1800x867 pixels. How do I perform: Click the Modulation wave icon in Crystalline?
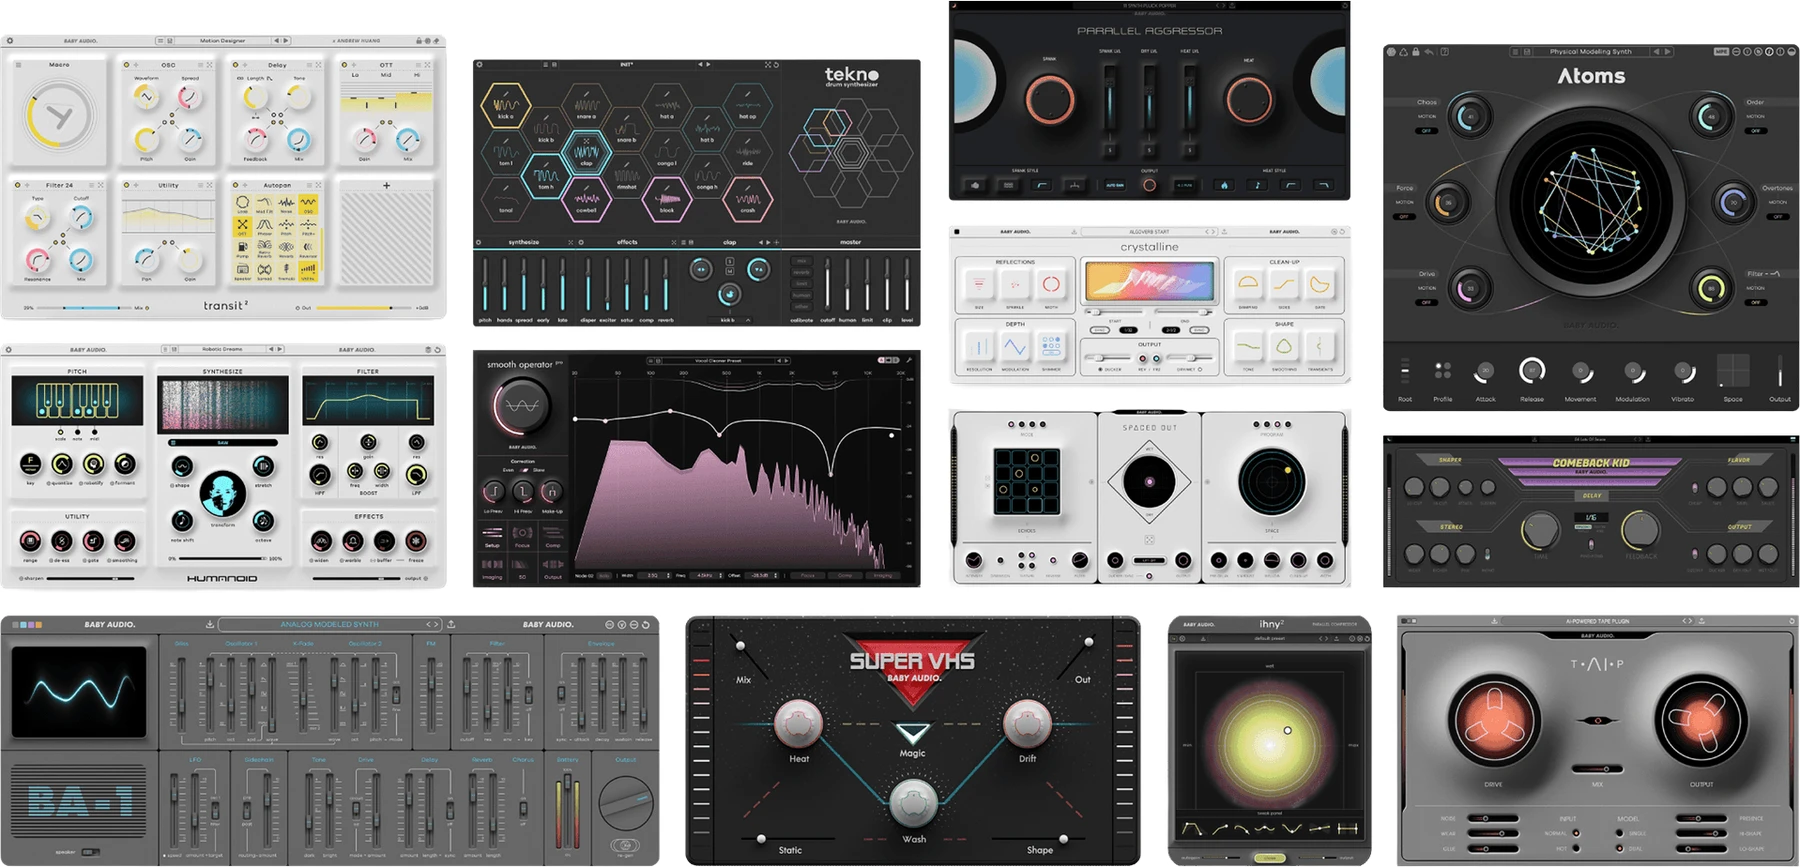(1015, 346)
